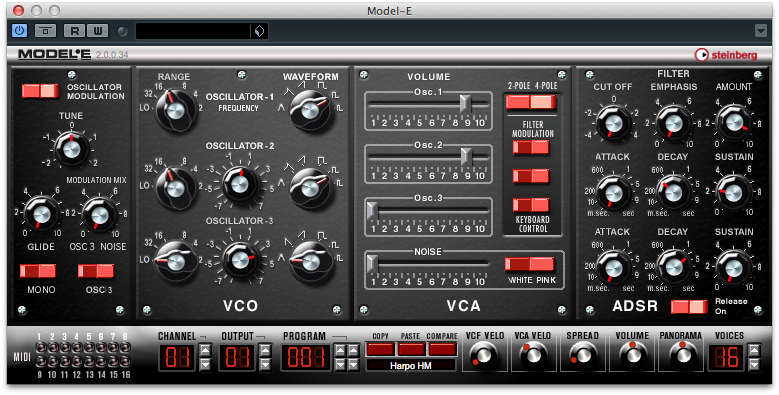Click the Program number display 001
This screenshot has height=395, width=779.
pyautogui.click(x=306, y=358)
